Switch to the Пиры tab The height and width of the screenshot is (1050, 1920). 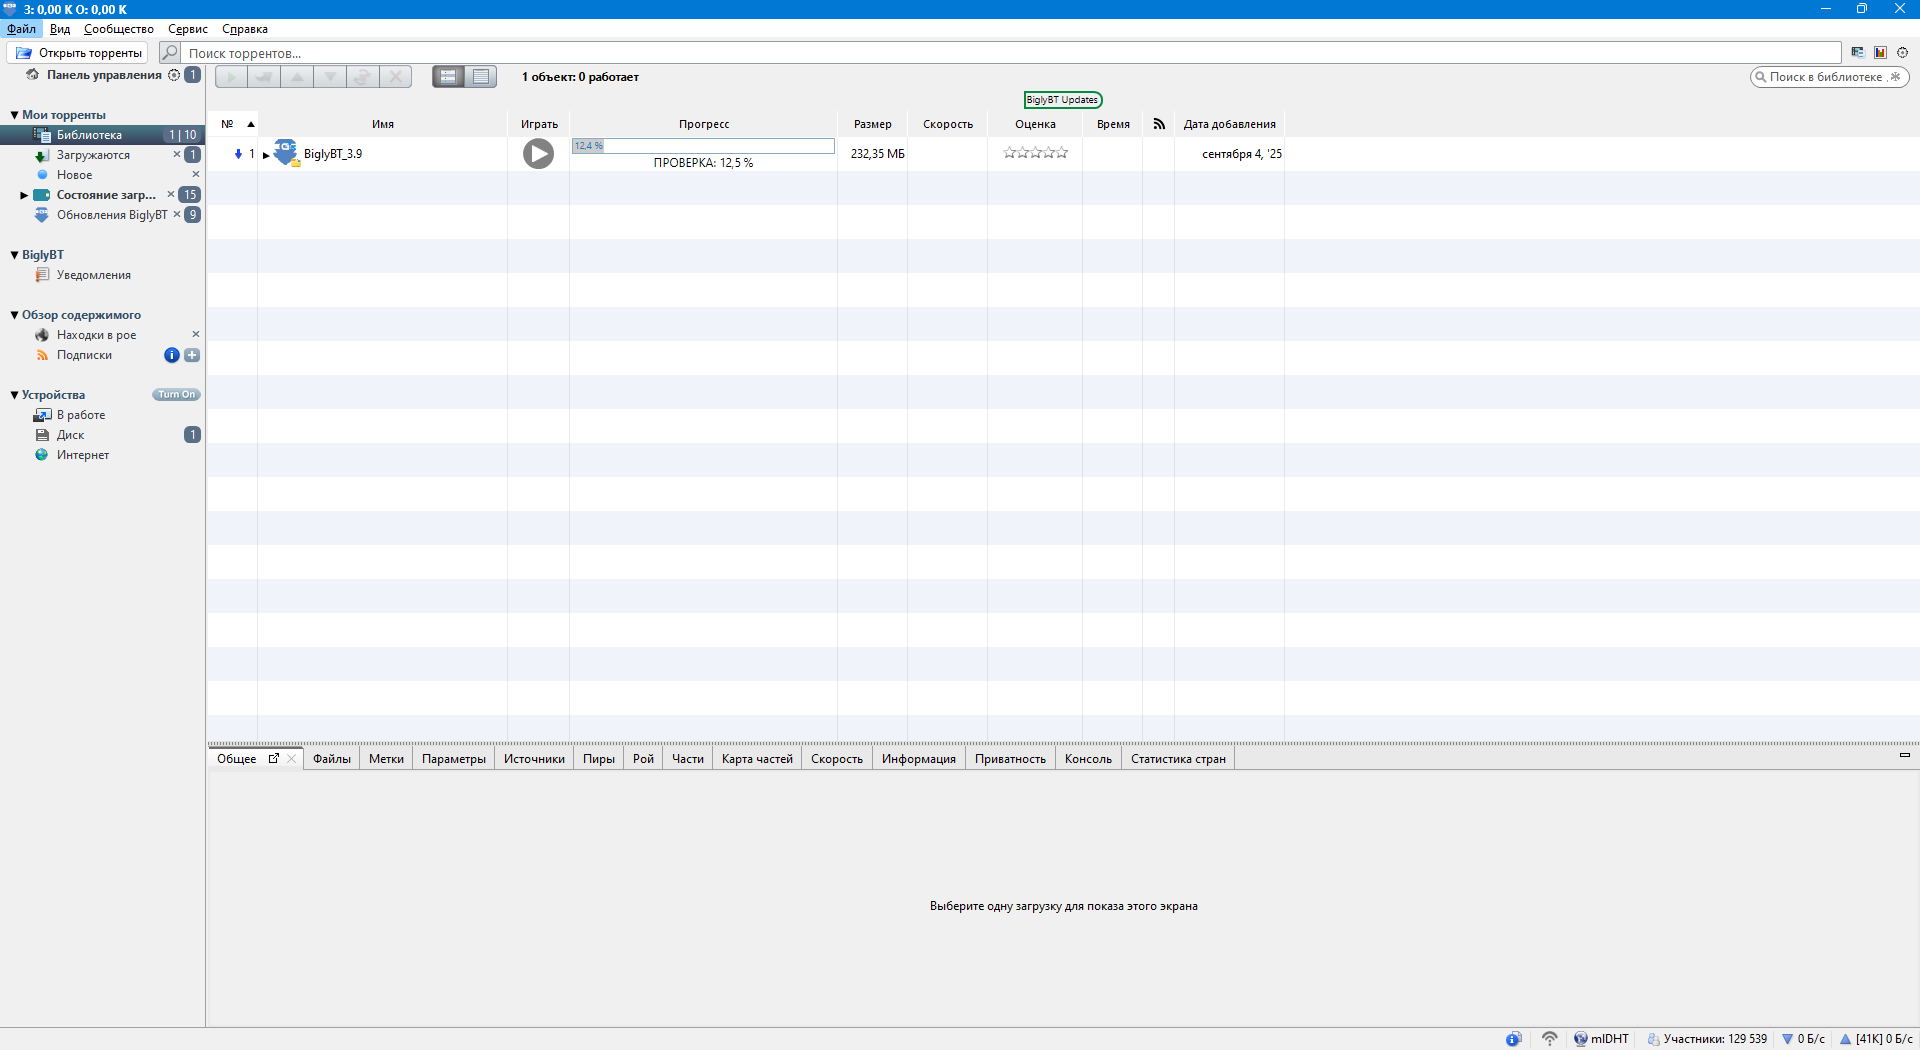(599, 759)
